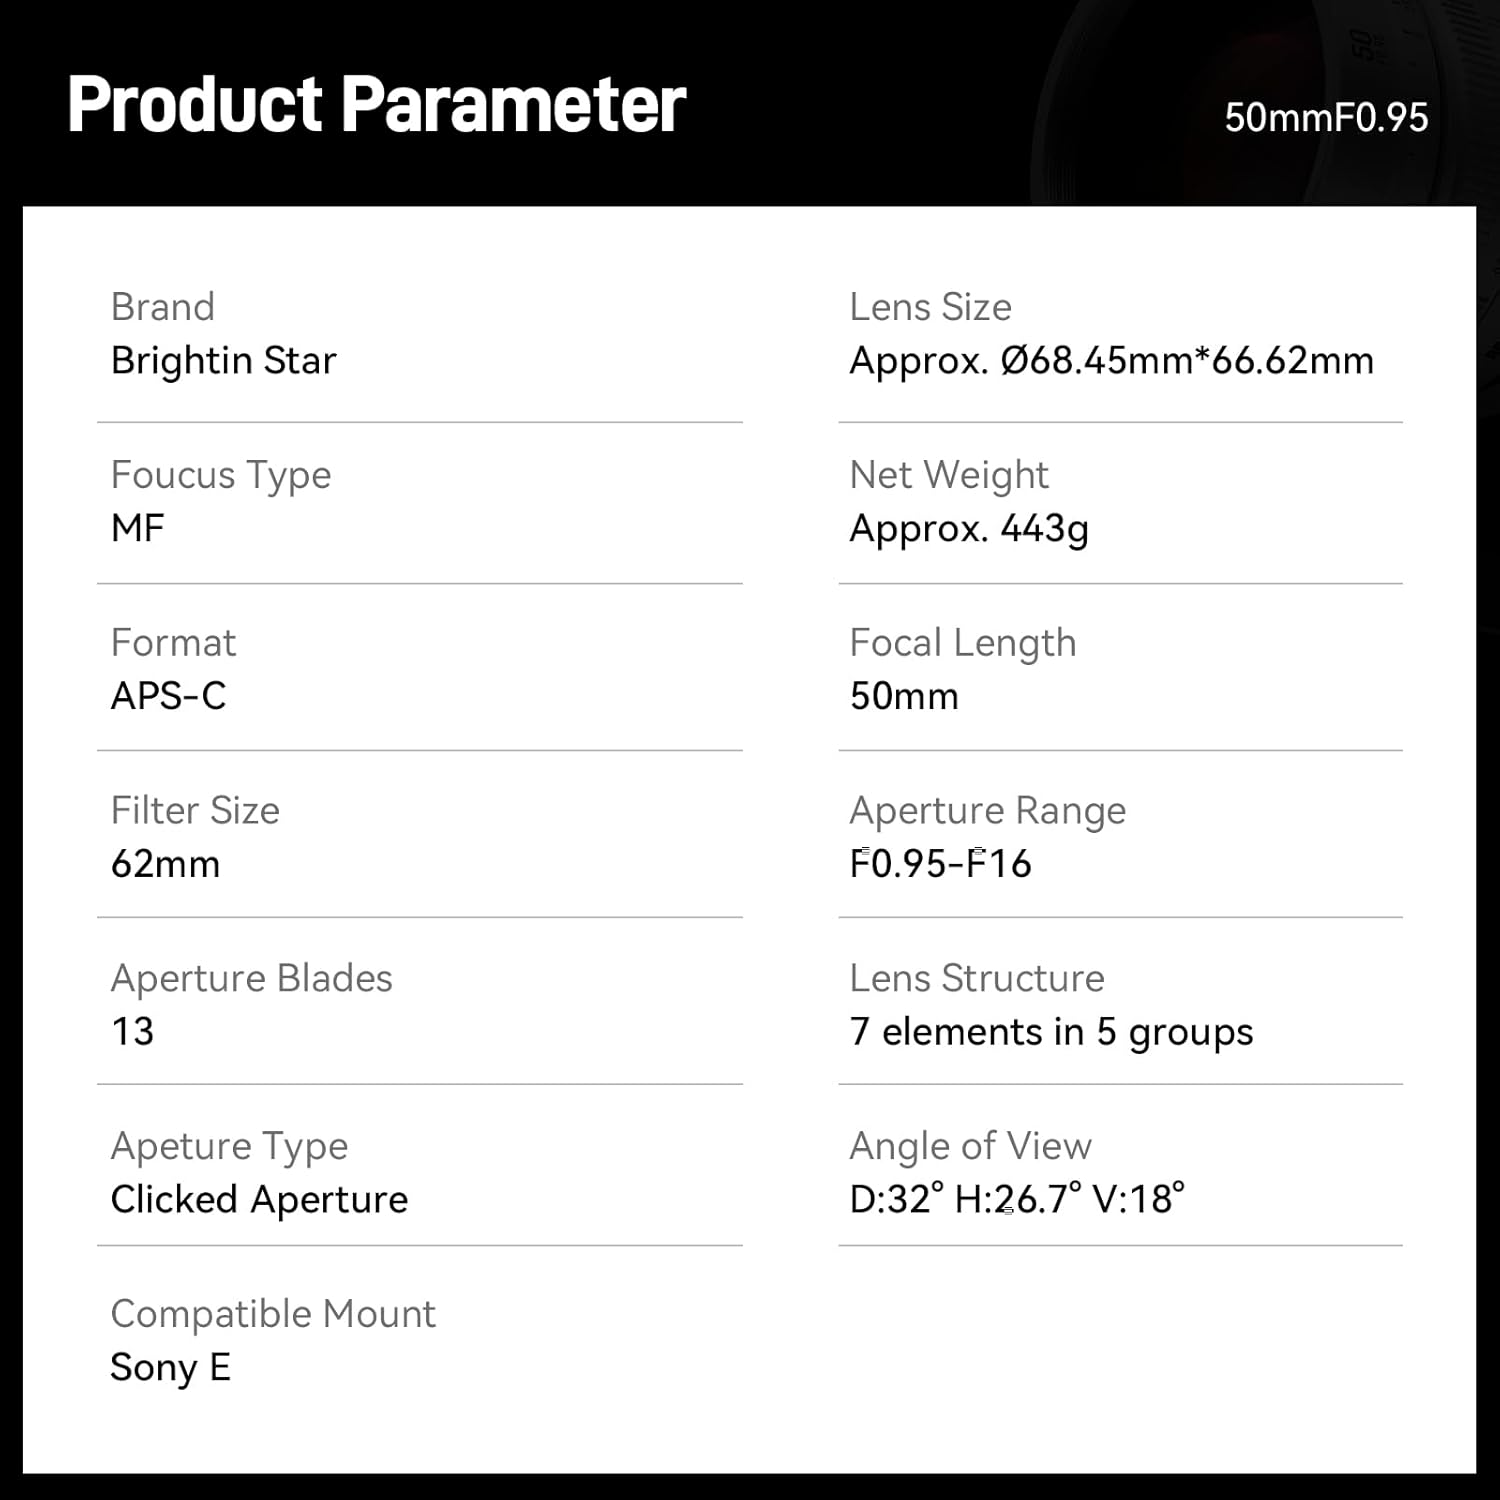1500x1500 pixels.
Task: Click the APS-C format value
Action: click(169, 696)
